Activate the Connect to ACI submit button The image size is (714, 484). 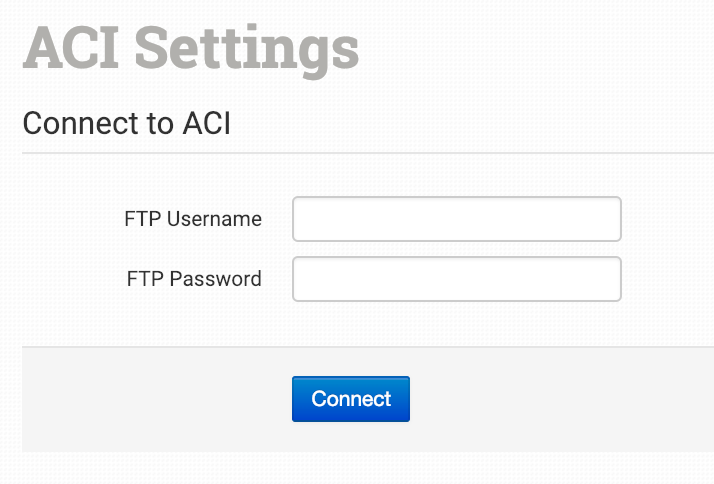(351, 399)
